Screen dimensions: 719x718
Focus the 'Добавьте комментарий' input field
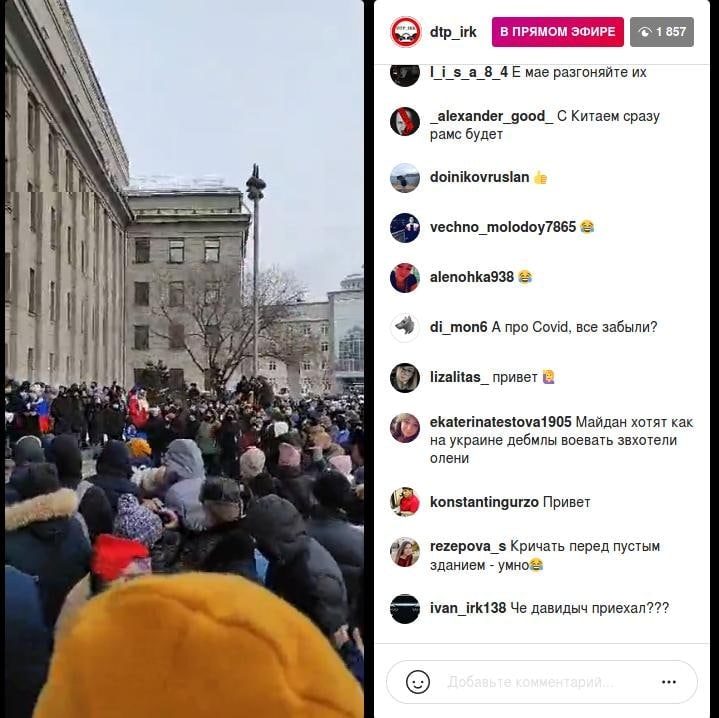tap(530, 682)
